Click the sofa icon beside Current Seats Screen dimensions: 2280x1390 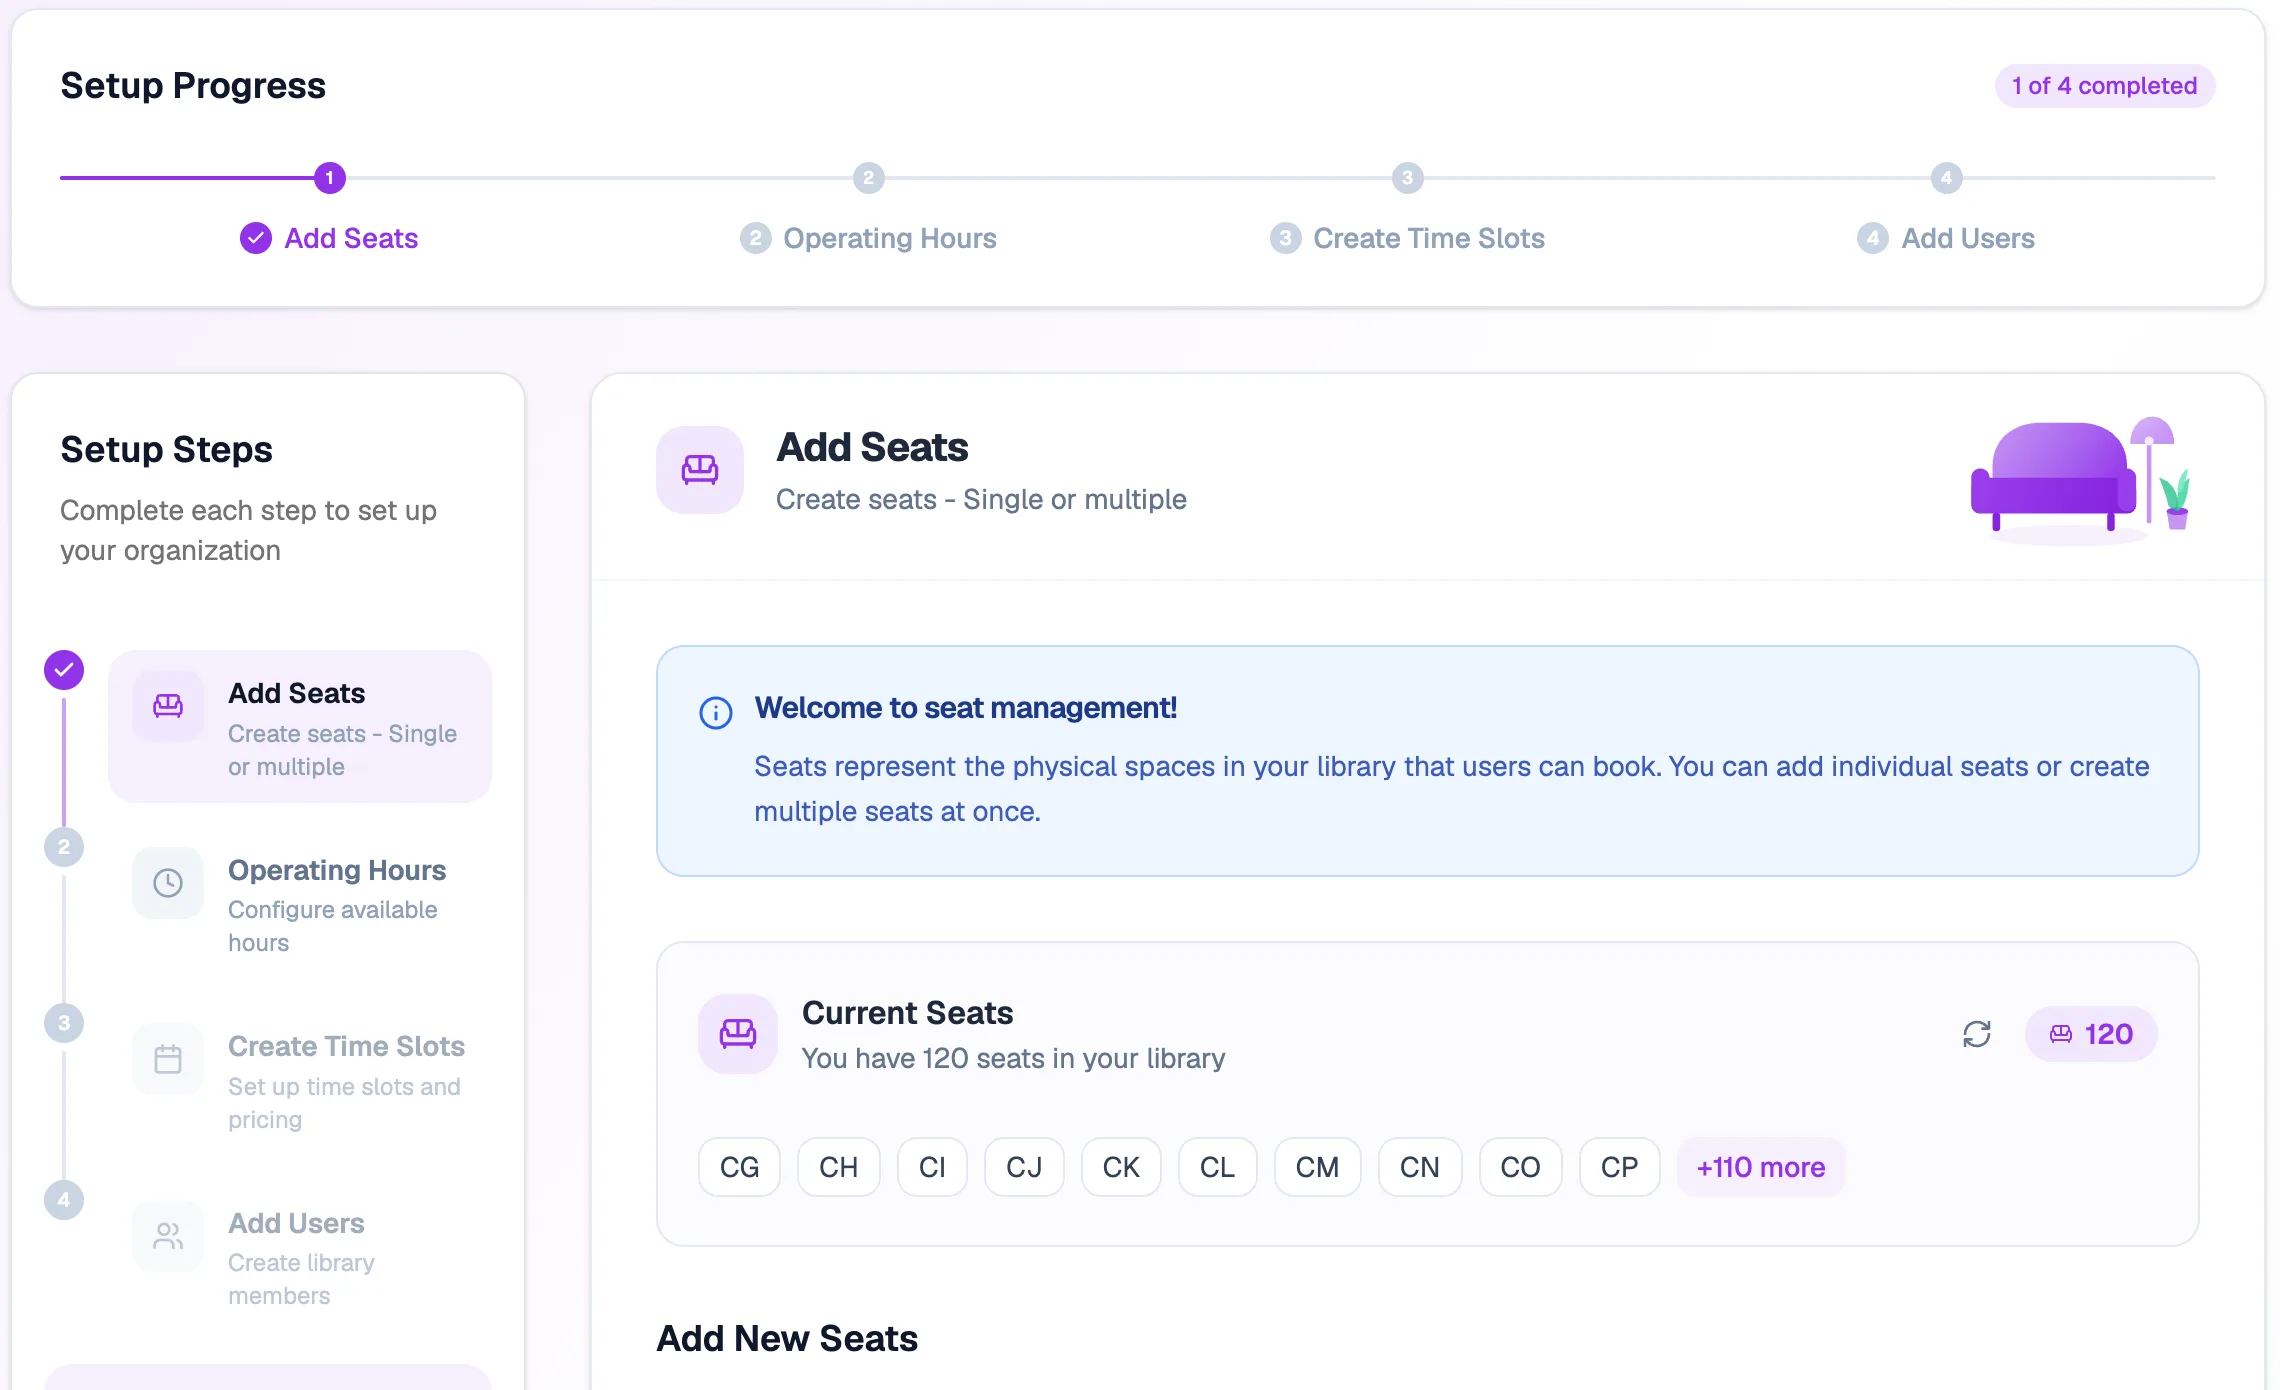coord(738,1034)
